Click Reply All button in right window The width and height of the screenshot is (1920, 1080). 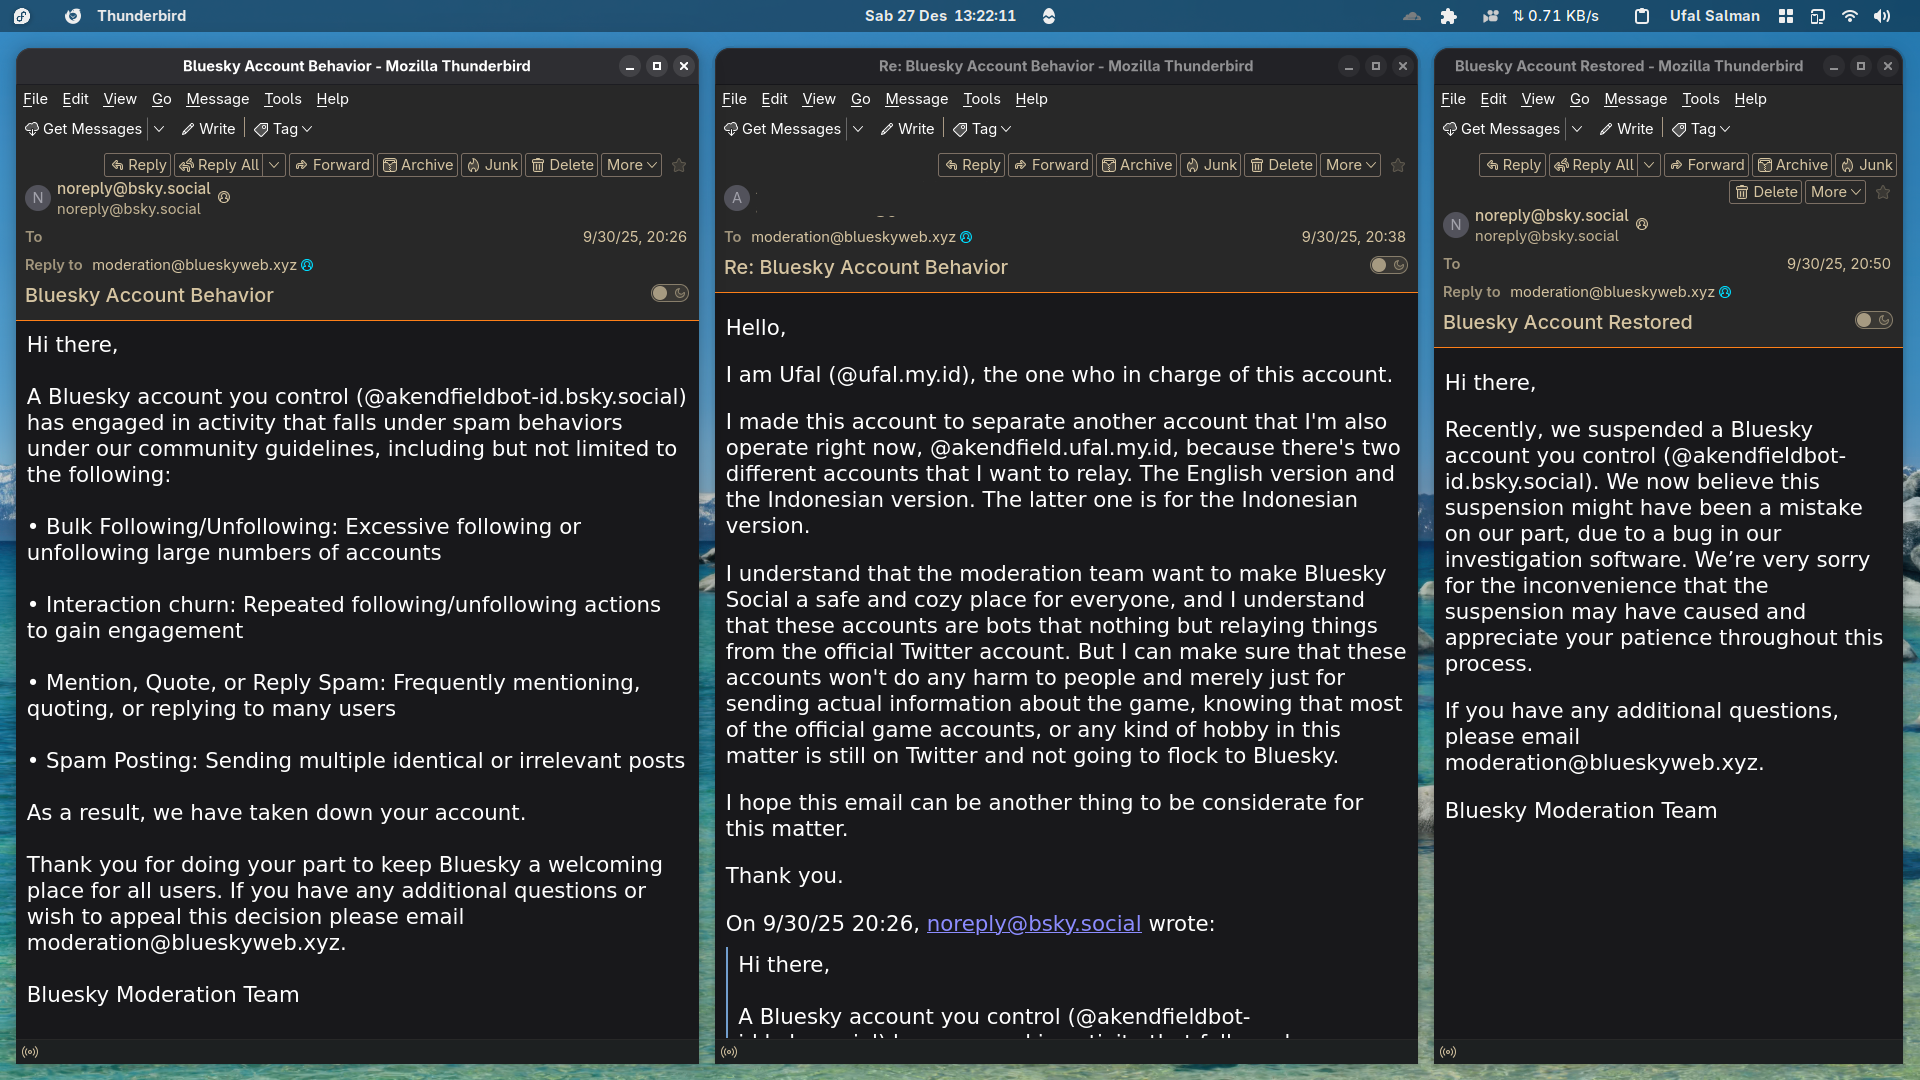[1593, 165]
